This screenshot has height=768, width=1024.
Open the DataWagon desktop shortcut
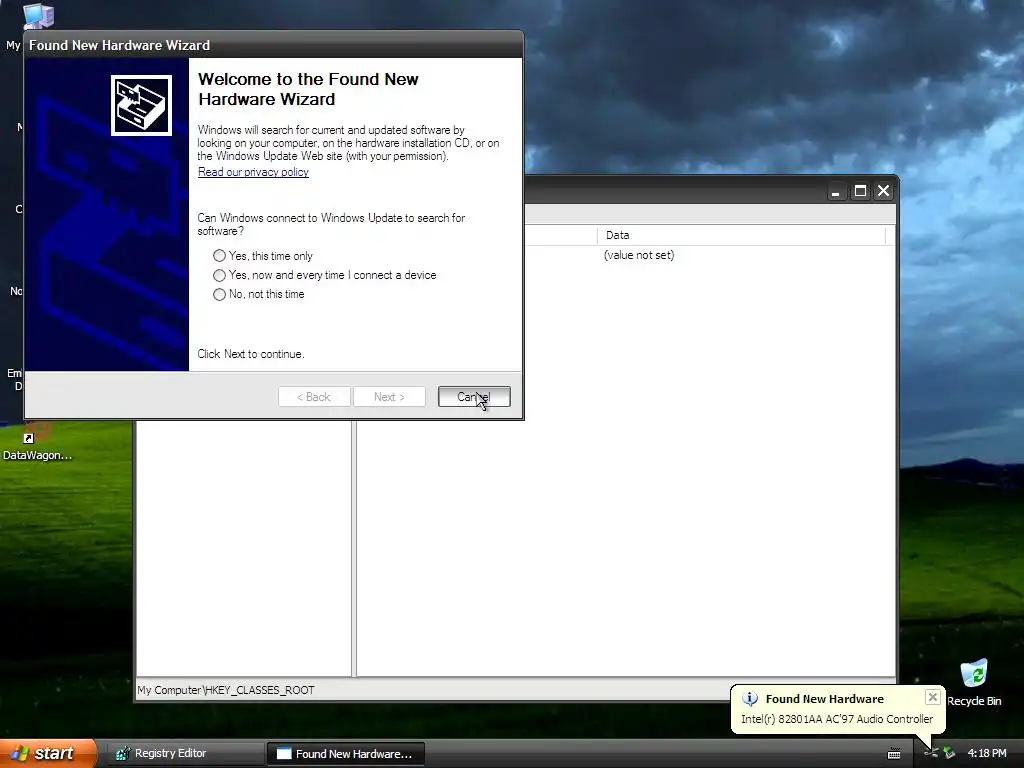pyautogui.click(x=37, y=442)
